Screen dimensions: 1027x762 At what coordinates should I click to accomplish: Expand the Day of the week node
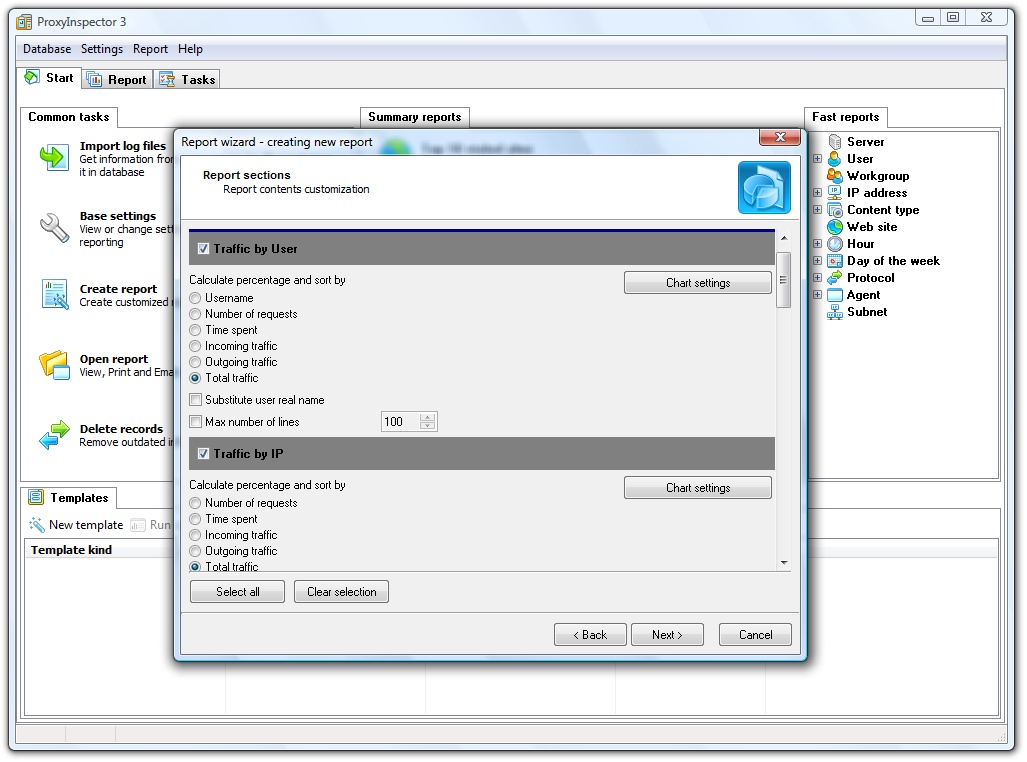pyautogui.click(x=817, y=261)
